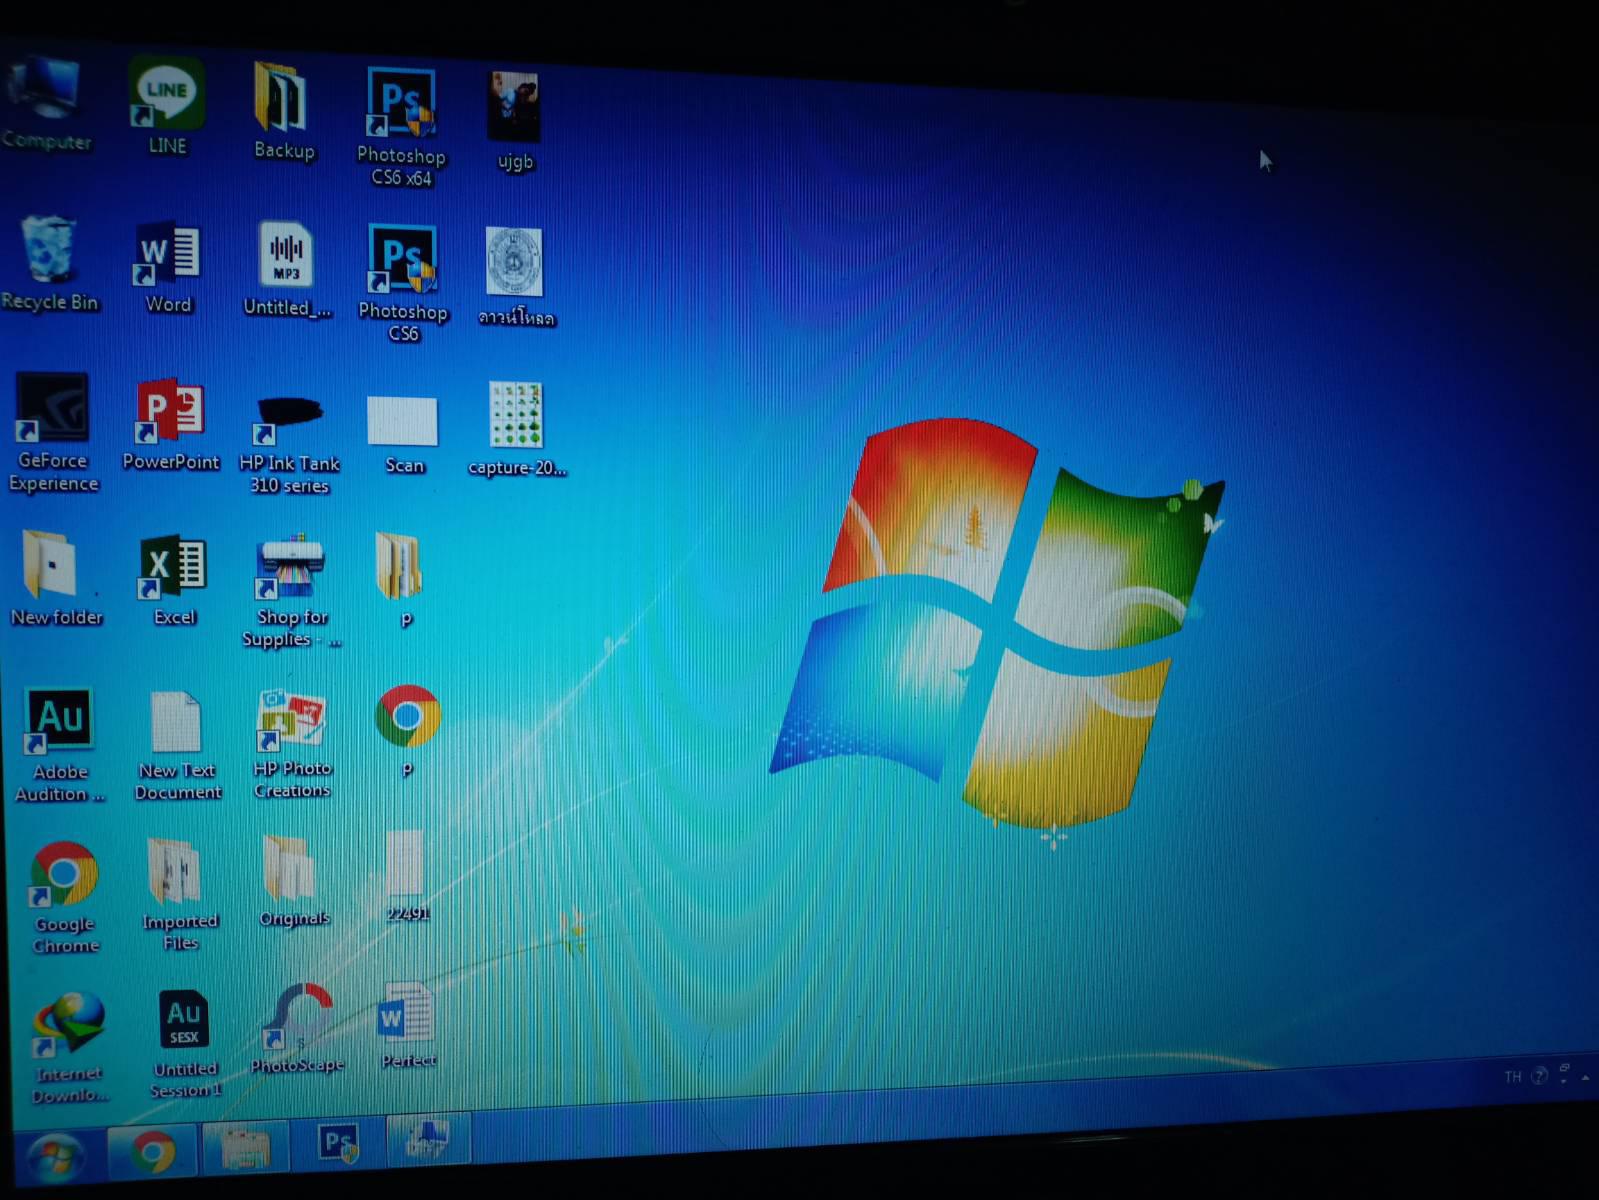Click the Internet Download Manager shortcut
The image size is (1599, 1200).
[x=68, y=1047]
